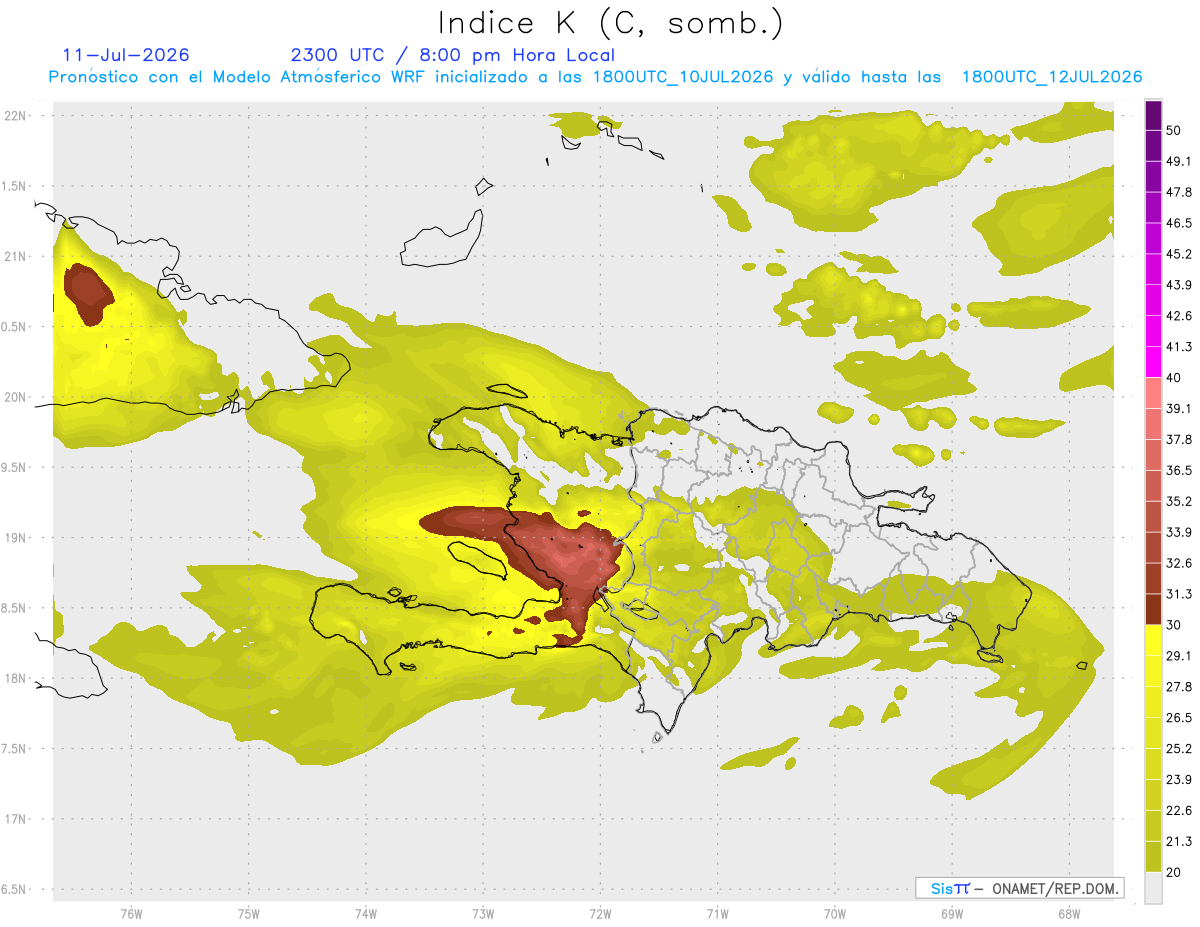1200x927 pixels.
Task: Click the colorbar value "30"
Action: pyautogui.click(x=1175, y=625)
